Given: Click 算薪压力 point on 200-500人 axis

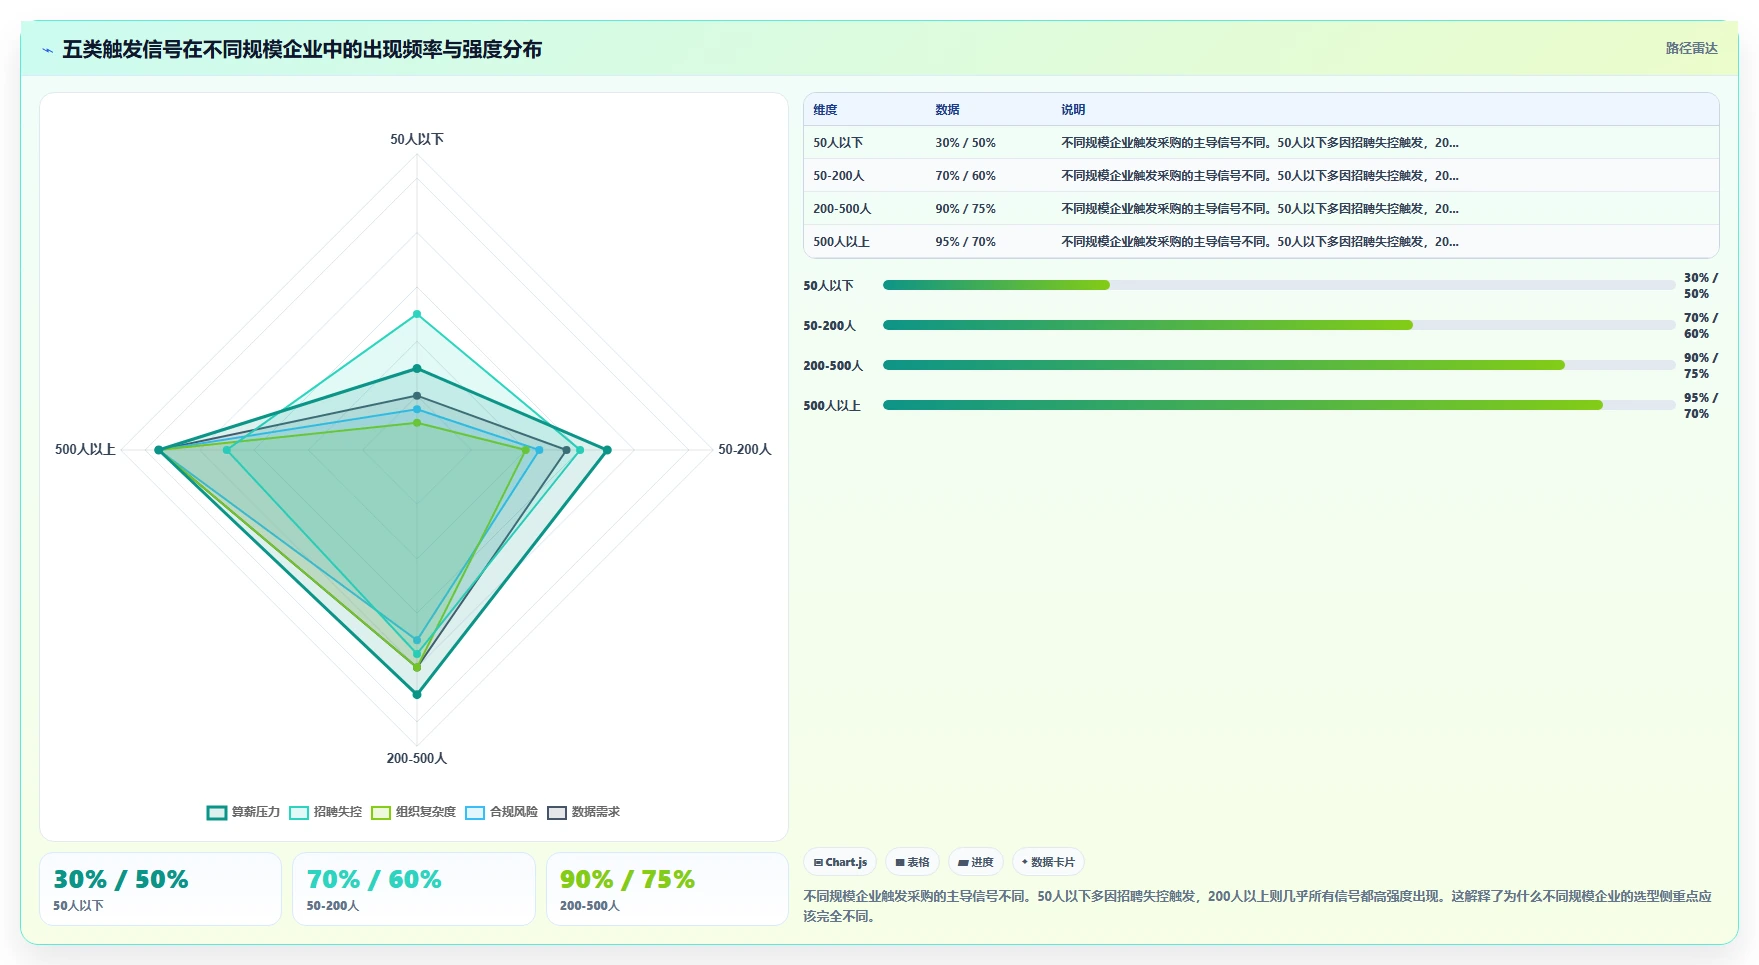Looking at the screenshot, I should (417, 694).
